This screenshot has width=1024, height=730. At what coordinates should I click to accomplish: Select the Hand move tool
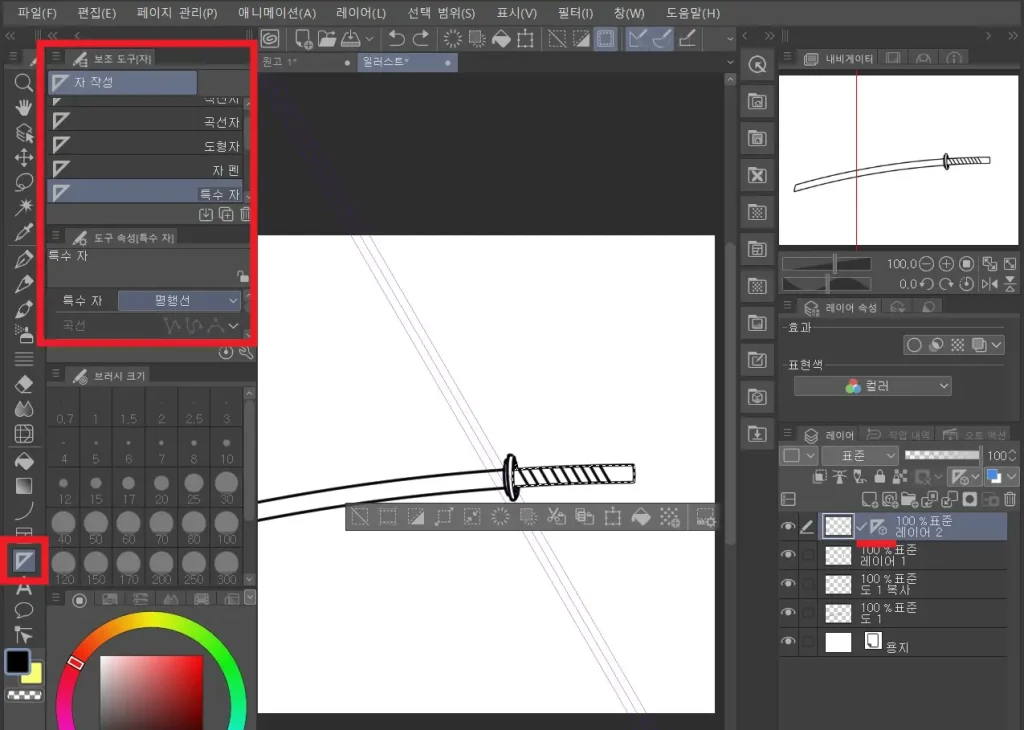[x=24, y=107]
